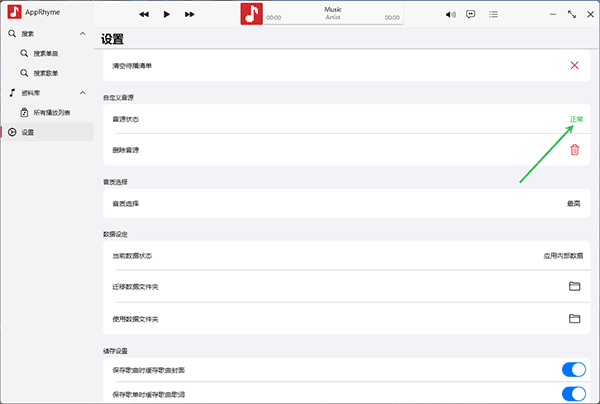Toggle the save song cover cache switch

click(x=574, y=370)
